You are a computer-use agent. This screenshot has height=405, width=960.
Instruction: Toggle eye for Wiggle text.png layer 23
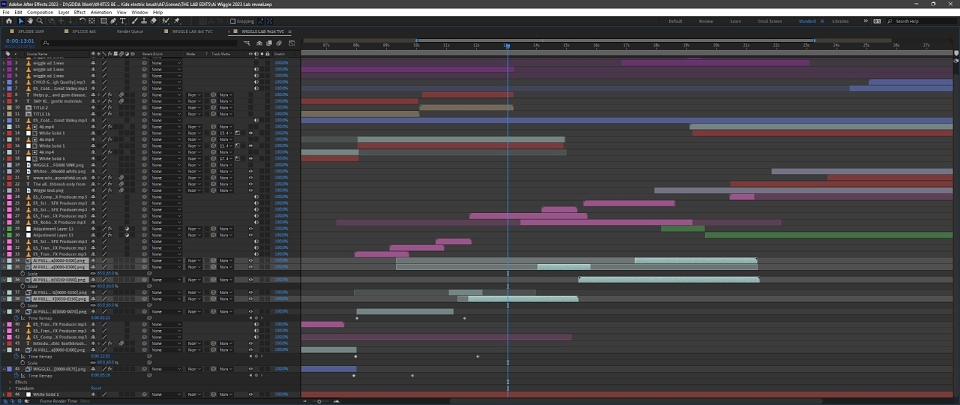(x=250, y=190)
